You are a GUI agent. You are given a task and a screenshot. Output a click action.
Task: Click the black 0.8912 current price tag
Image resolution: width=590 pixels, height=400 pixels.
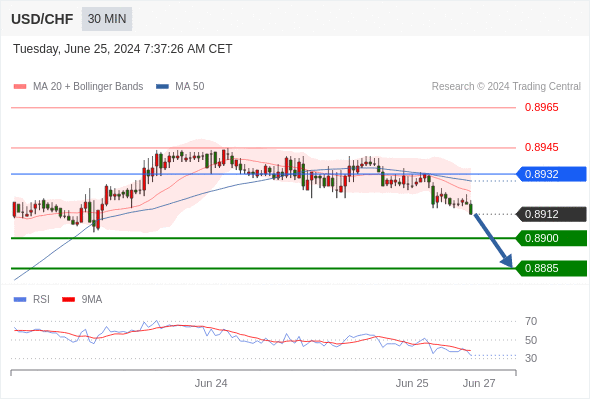coord(551,214)
